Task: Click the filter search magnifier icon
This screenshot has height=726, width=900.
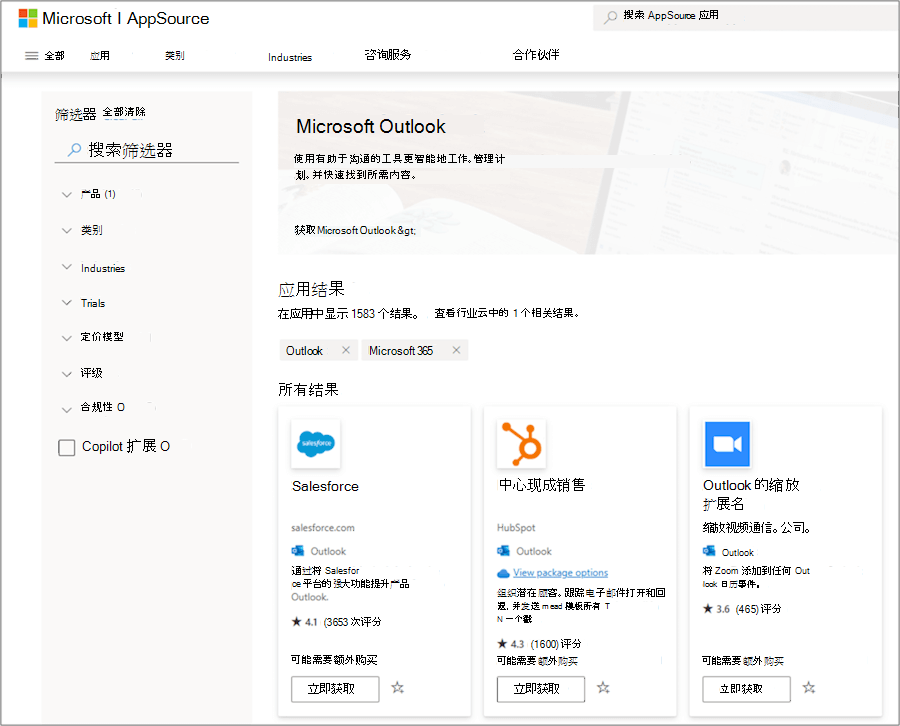Action: click(75, 150)
